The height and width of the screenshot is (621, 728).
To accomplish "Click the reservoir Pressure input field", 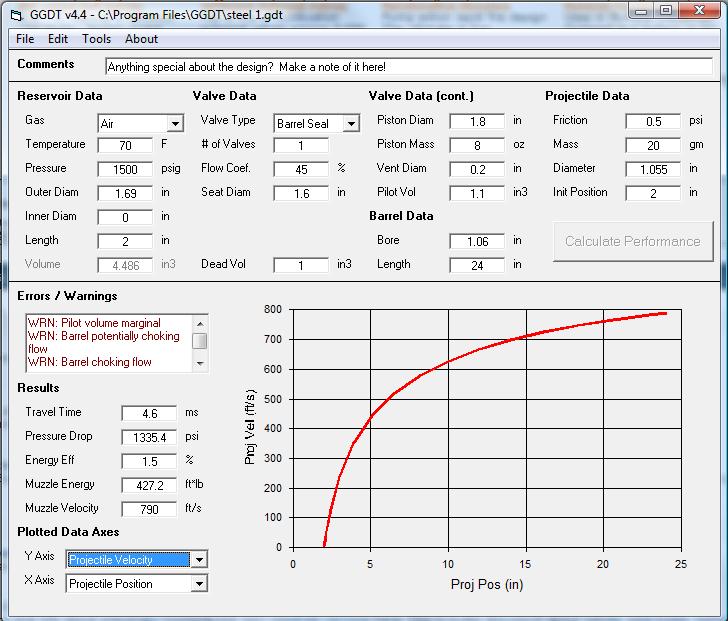I will (125, 169).
